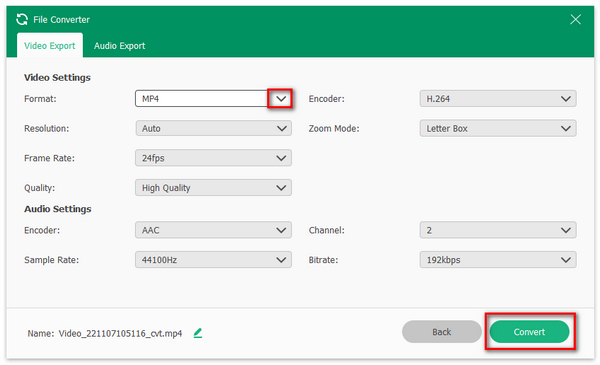This screenshot has width=600, height=365.
Task: Switch to the Video Export tab
Action: tap(50, 46)
